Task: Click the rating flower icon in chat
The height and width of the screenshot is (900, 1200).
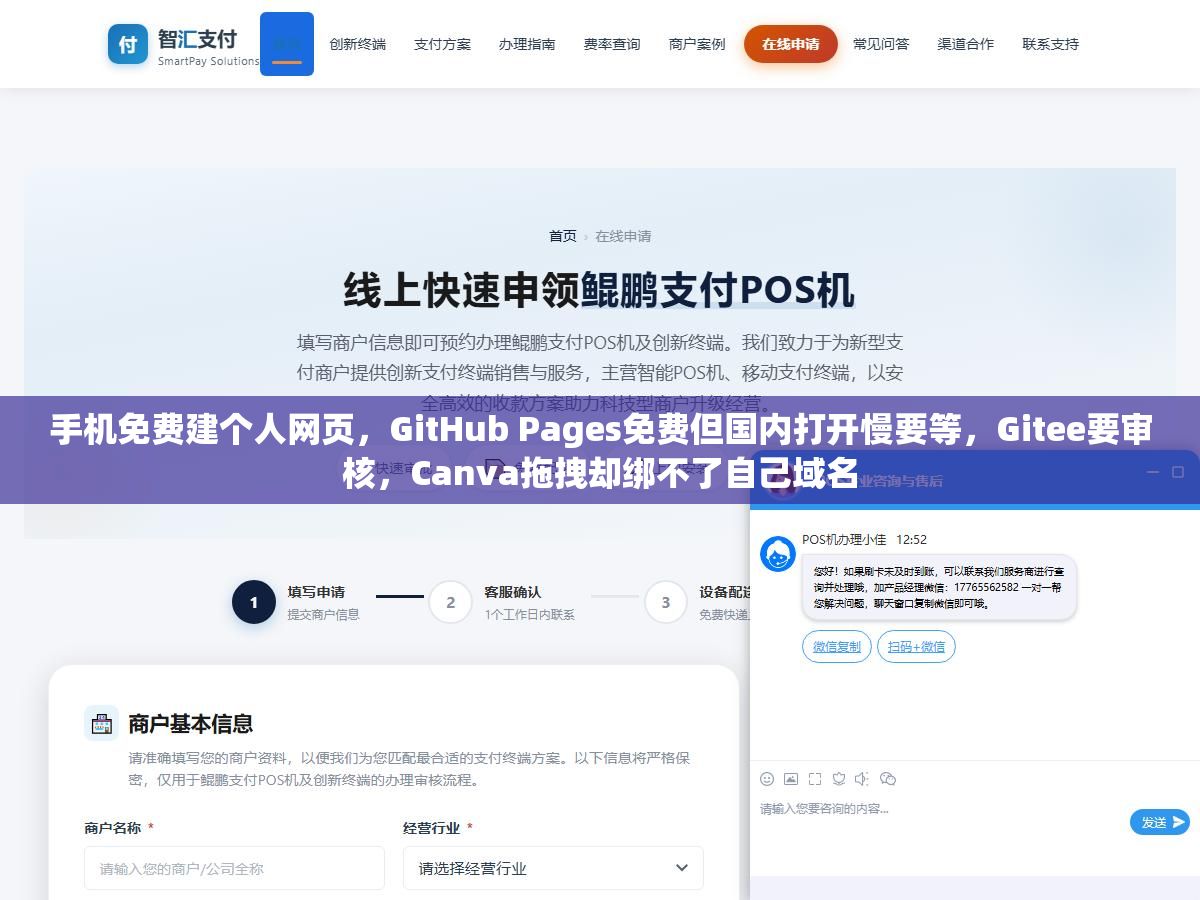Action: point(839,779)
